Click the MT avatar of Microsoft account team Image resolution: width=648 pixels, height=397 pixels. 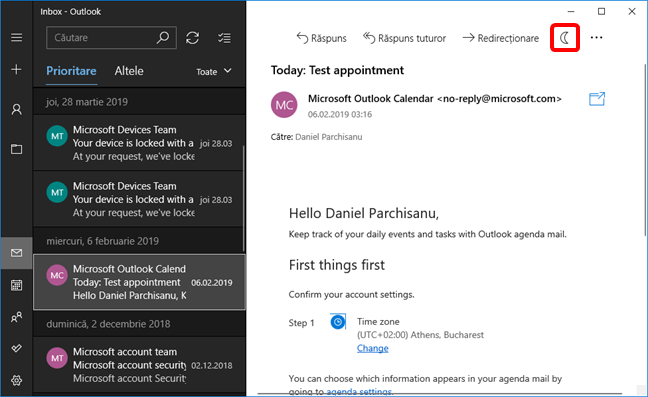pyautogui.click(x=57, y=358)
